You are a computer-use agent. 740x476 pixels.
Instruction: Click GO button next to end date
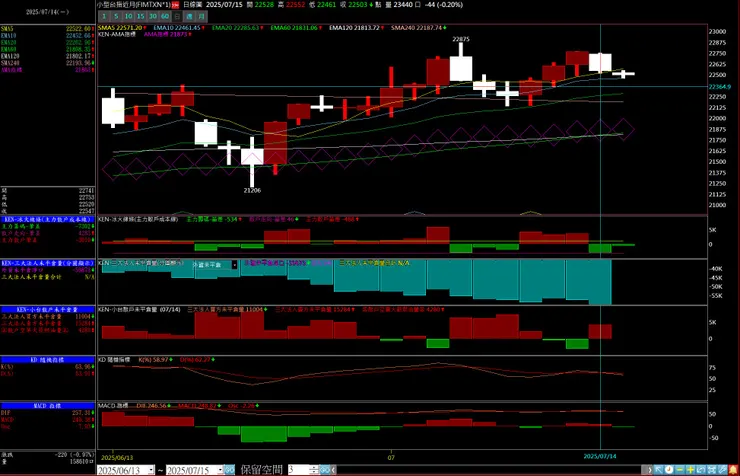[x=229, y=470]
